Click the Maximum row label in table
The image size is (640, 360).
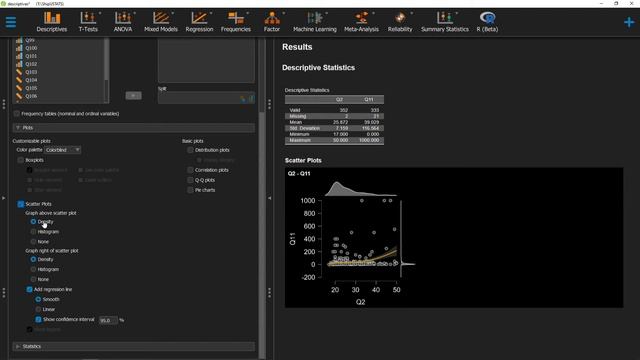pos(300,140)
